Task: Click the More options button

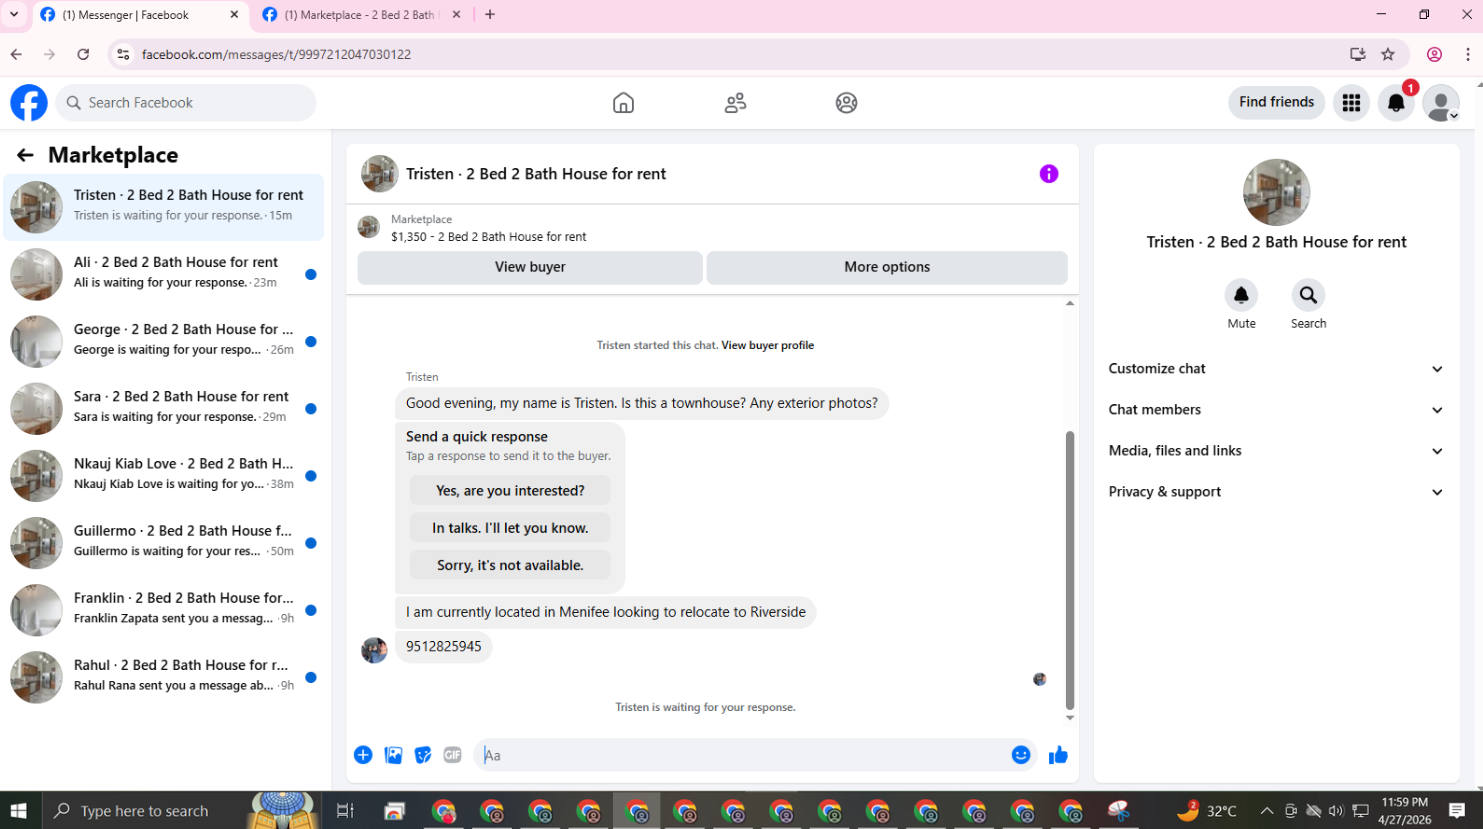Action: (x=887, y=267)
